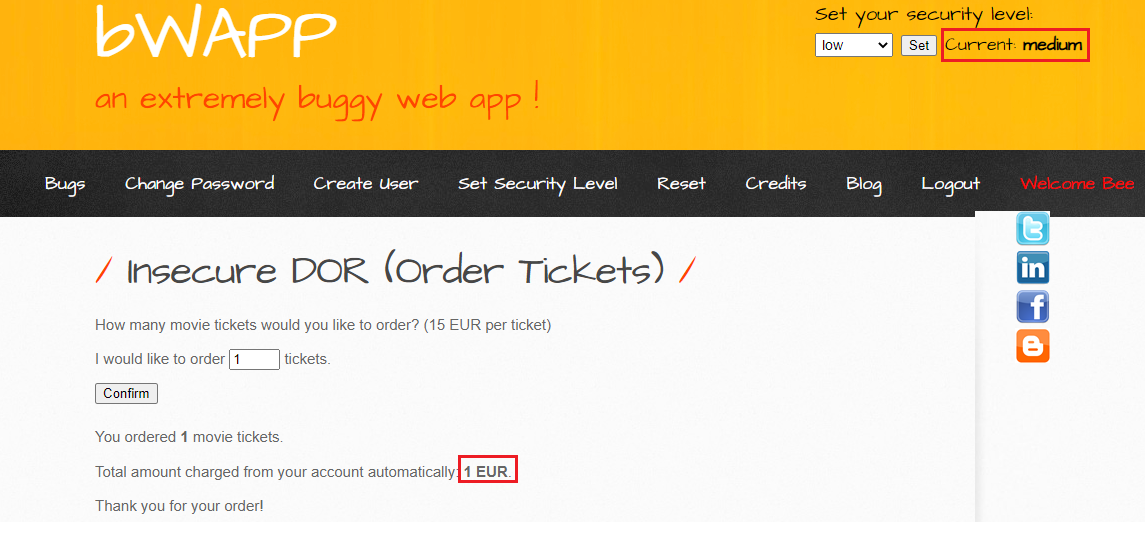
Task: Open the LinkedIn social icon
Action: point(1033,267)
